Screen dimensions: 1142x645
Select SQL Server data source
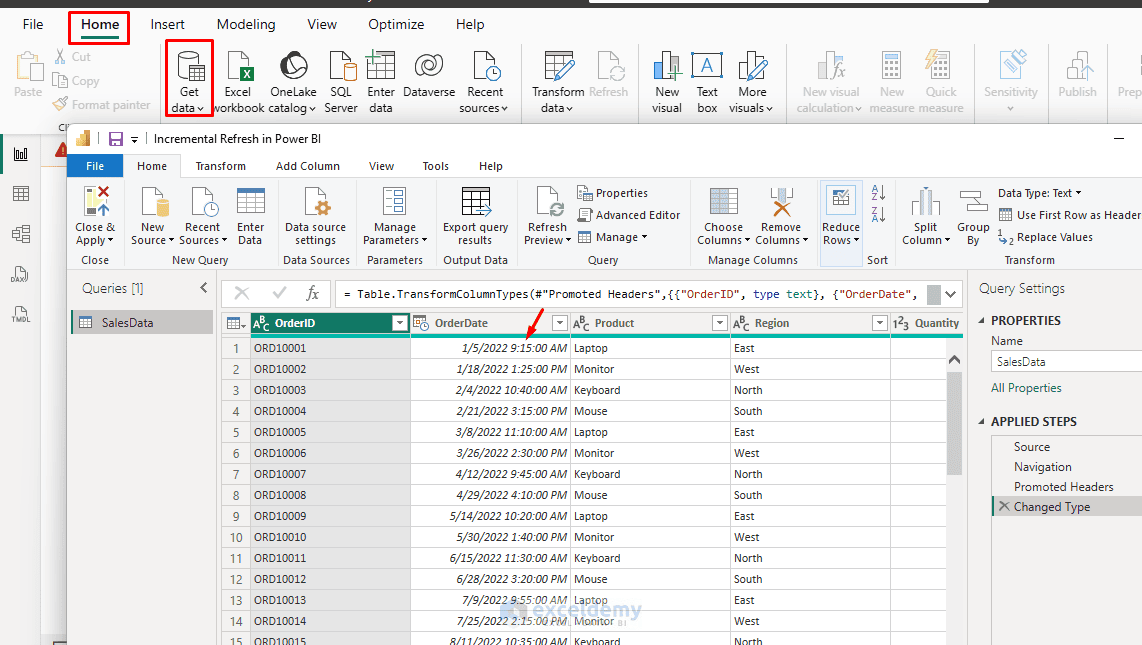tap(341, 82)
